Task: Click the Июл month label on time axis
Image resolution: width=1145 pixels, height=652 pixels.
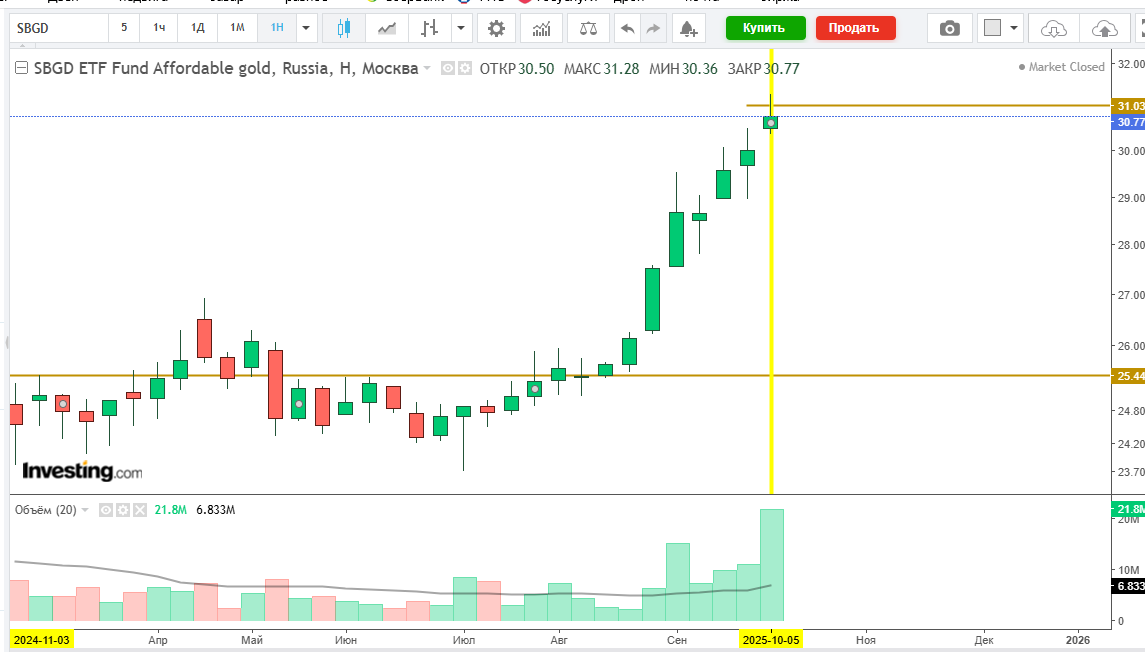Action: pyautogui.click(x=464, y=640)
